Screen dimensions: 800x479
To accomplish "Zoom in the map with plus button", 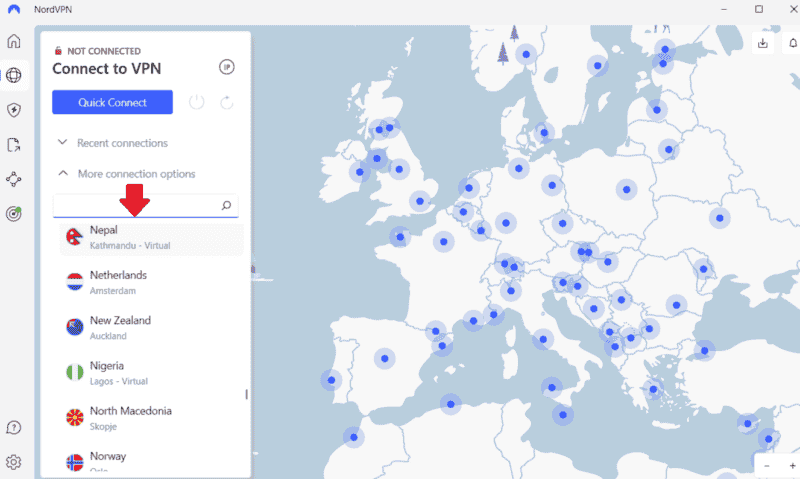I will click(792, 466).
